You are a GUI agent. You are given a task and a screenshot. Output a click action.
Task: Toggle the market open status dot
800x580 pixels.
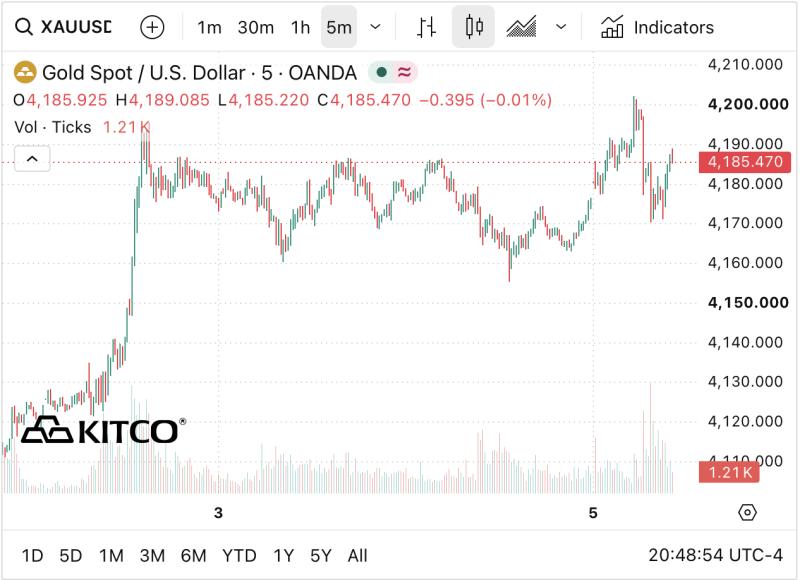coord(381,72)
